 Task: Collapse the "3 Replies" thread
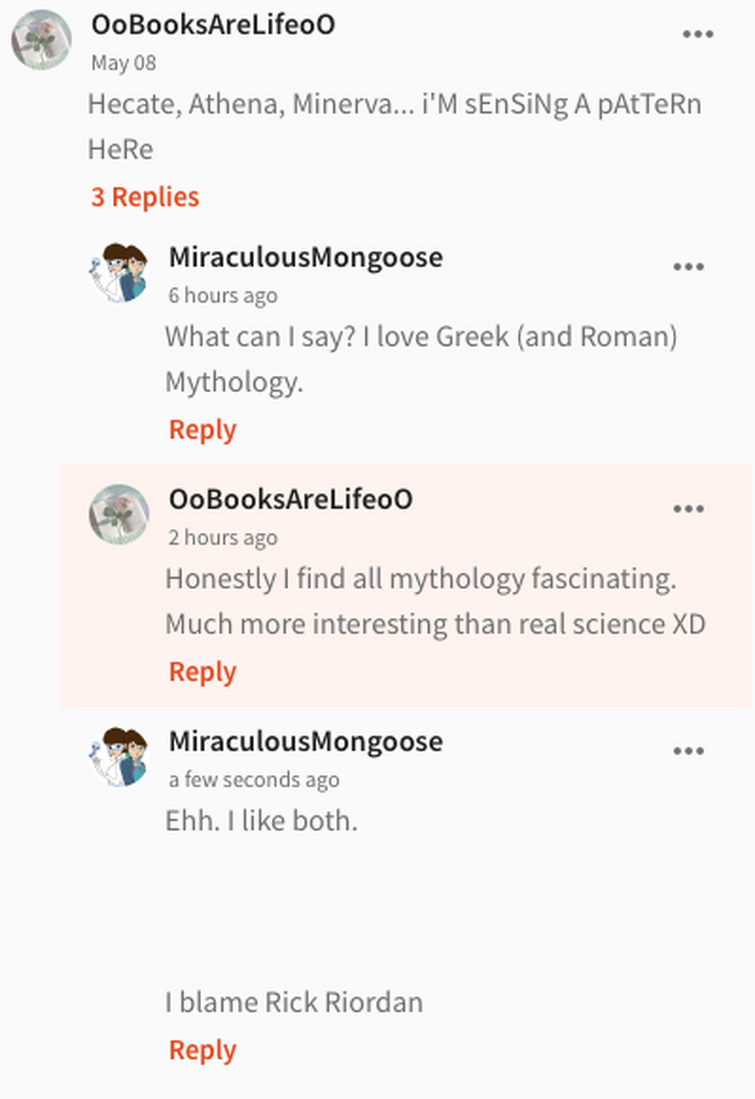(145, 197)
